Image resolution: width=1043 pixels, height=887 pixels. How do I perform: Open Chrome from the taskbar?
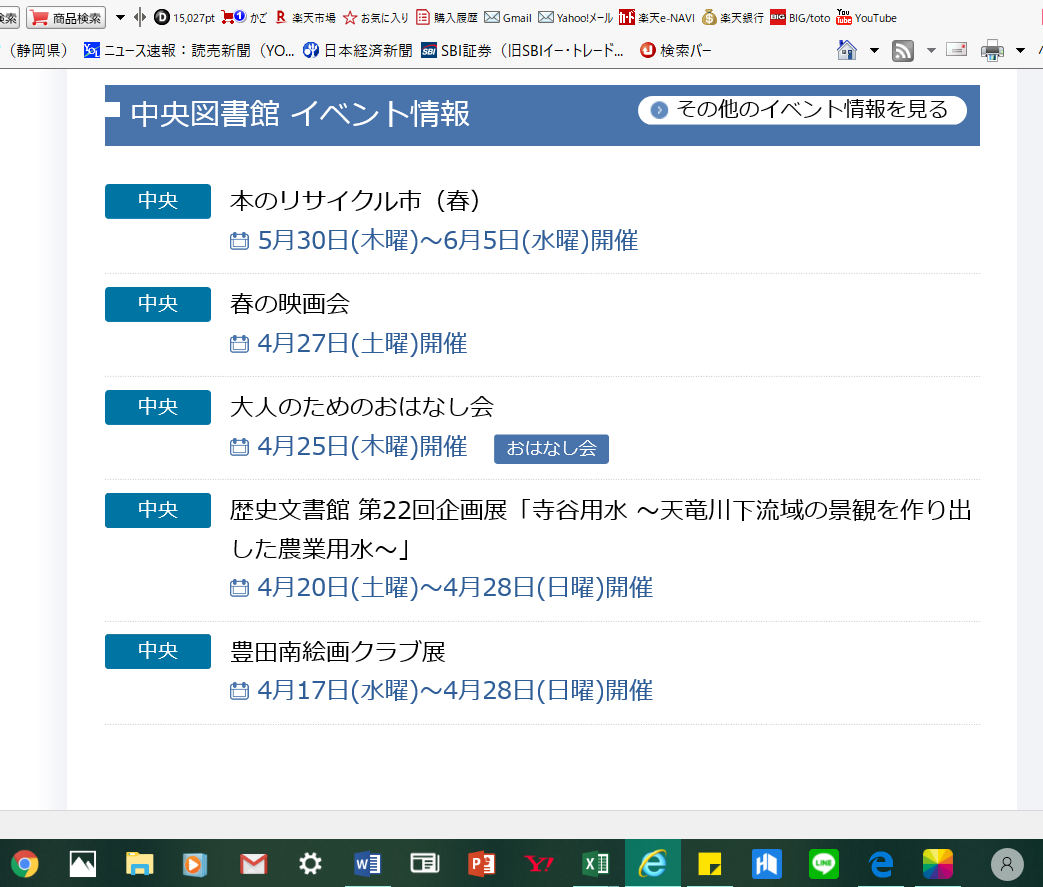click(25, 864)
